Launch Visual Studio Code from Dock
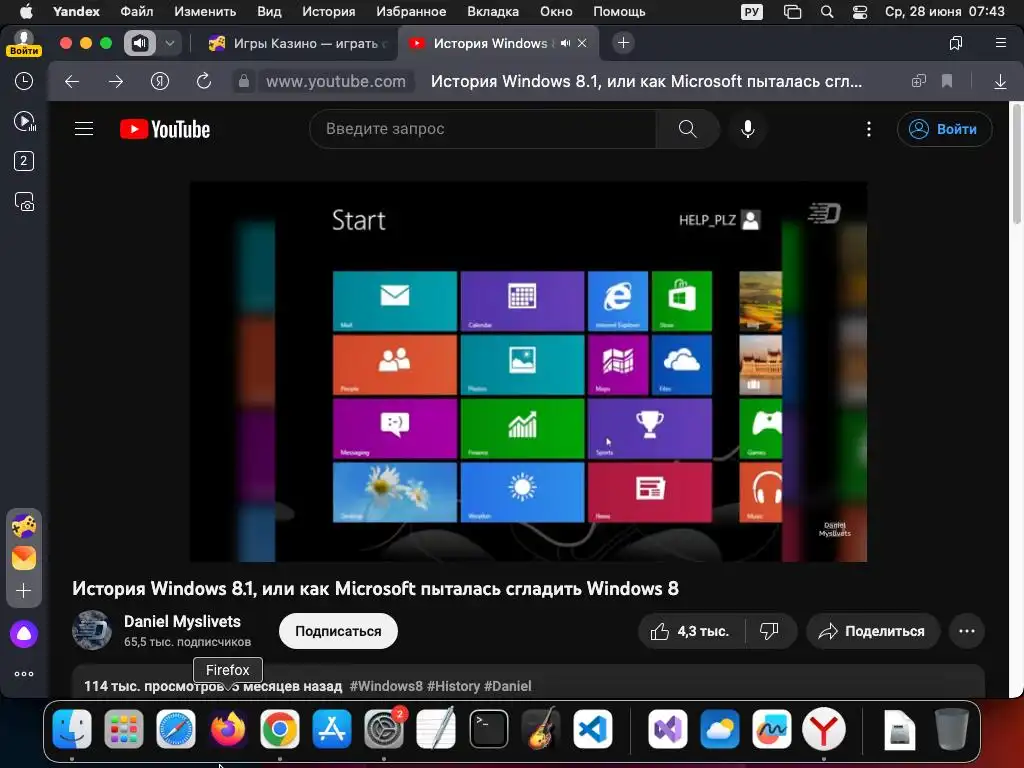The image size is (1024, 768). [x=593, y=729]
